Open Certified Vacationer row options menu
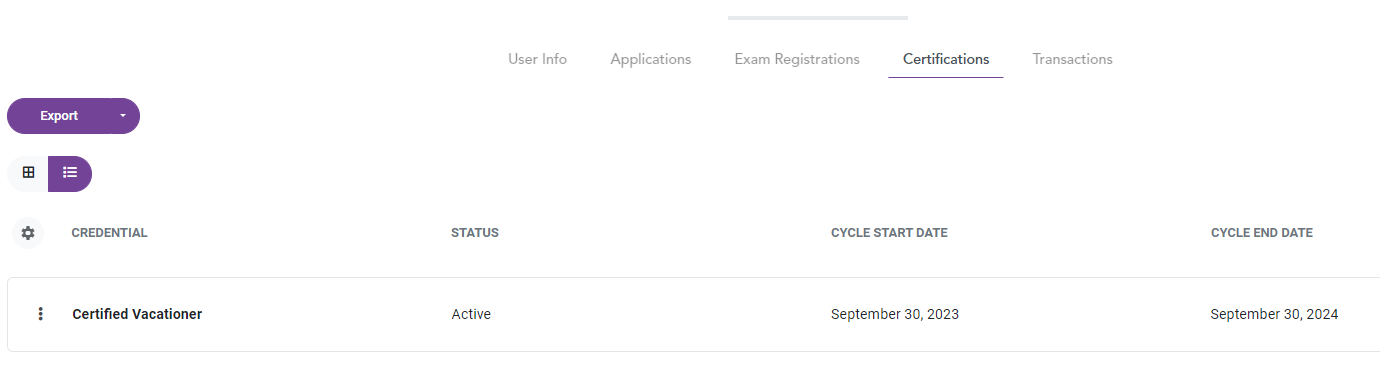This screenshot has height=375, width=1380. click(40, 314)
